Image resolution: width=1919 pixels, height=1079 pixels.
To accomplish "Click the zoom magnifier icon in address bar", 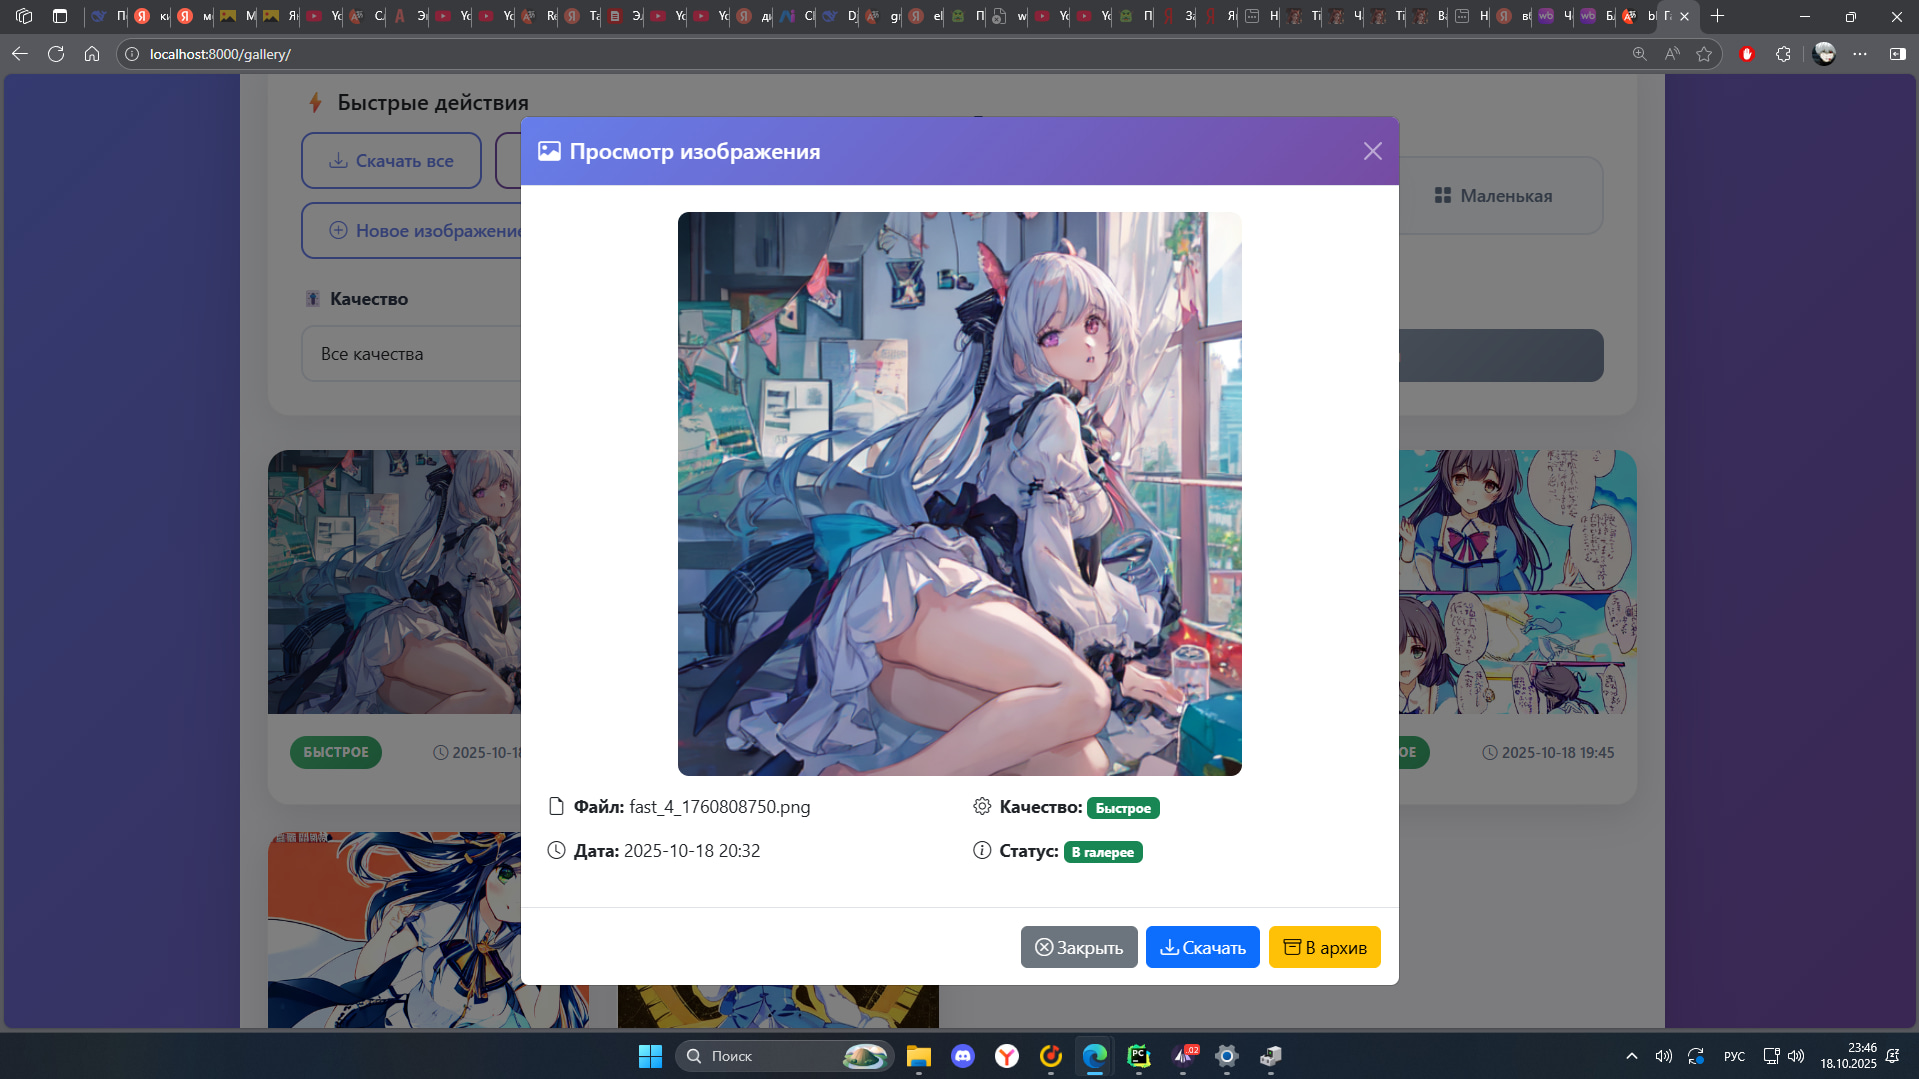I will pos(1640,54).
